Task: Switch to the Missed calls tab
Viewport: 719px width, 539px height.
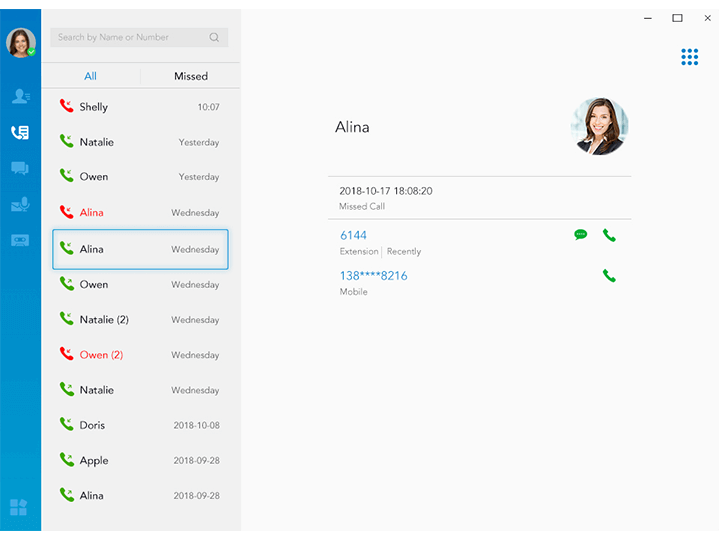Action: coord(191,76)
